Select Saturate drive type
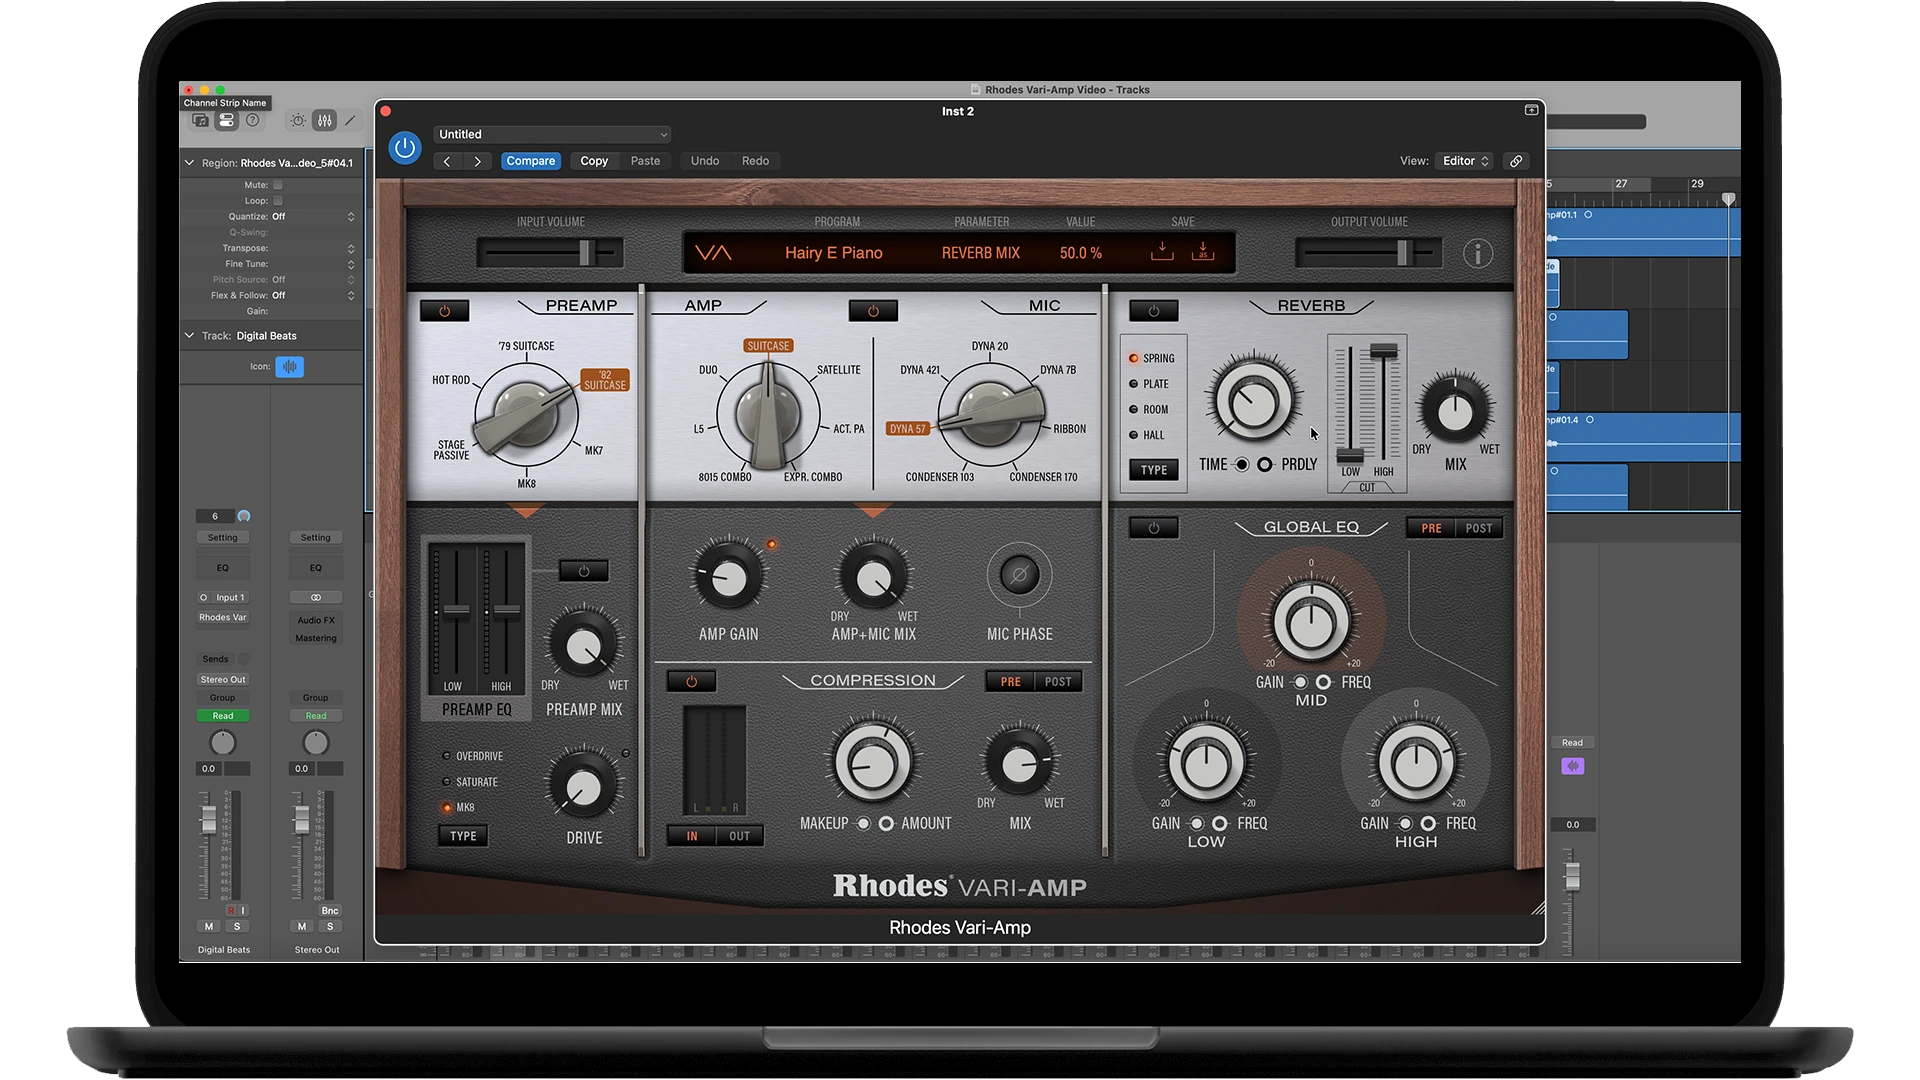 pyautogui.click(x=469, y=783)
